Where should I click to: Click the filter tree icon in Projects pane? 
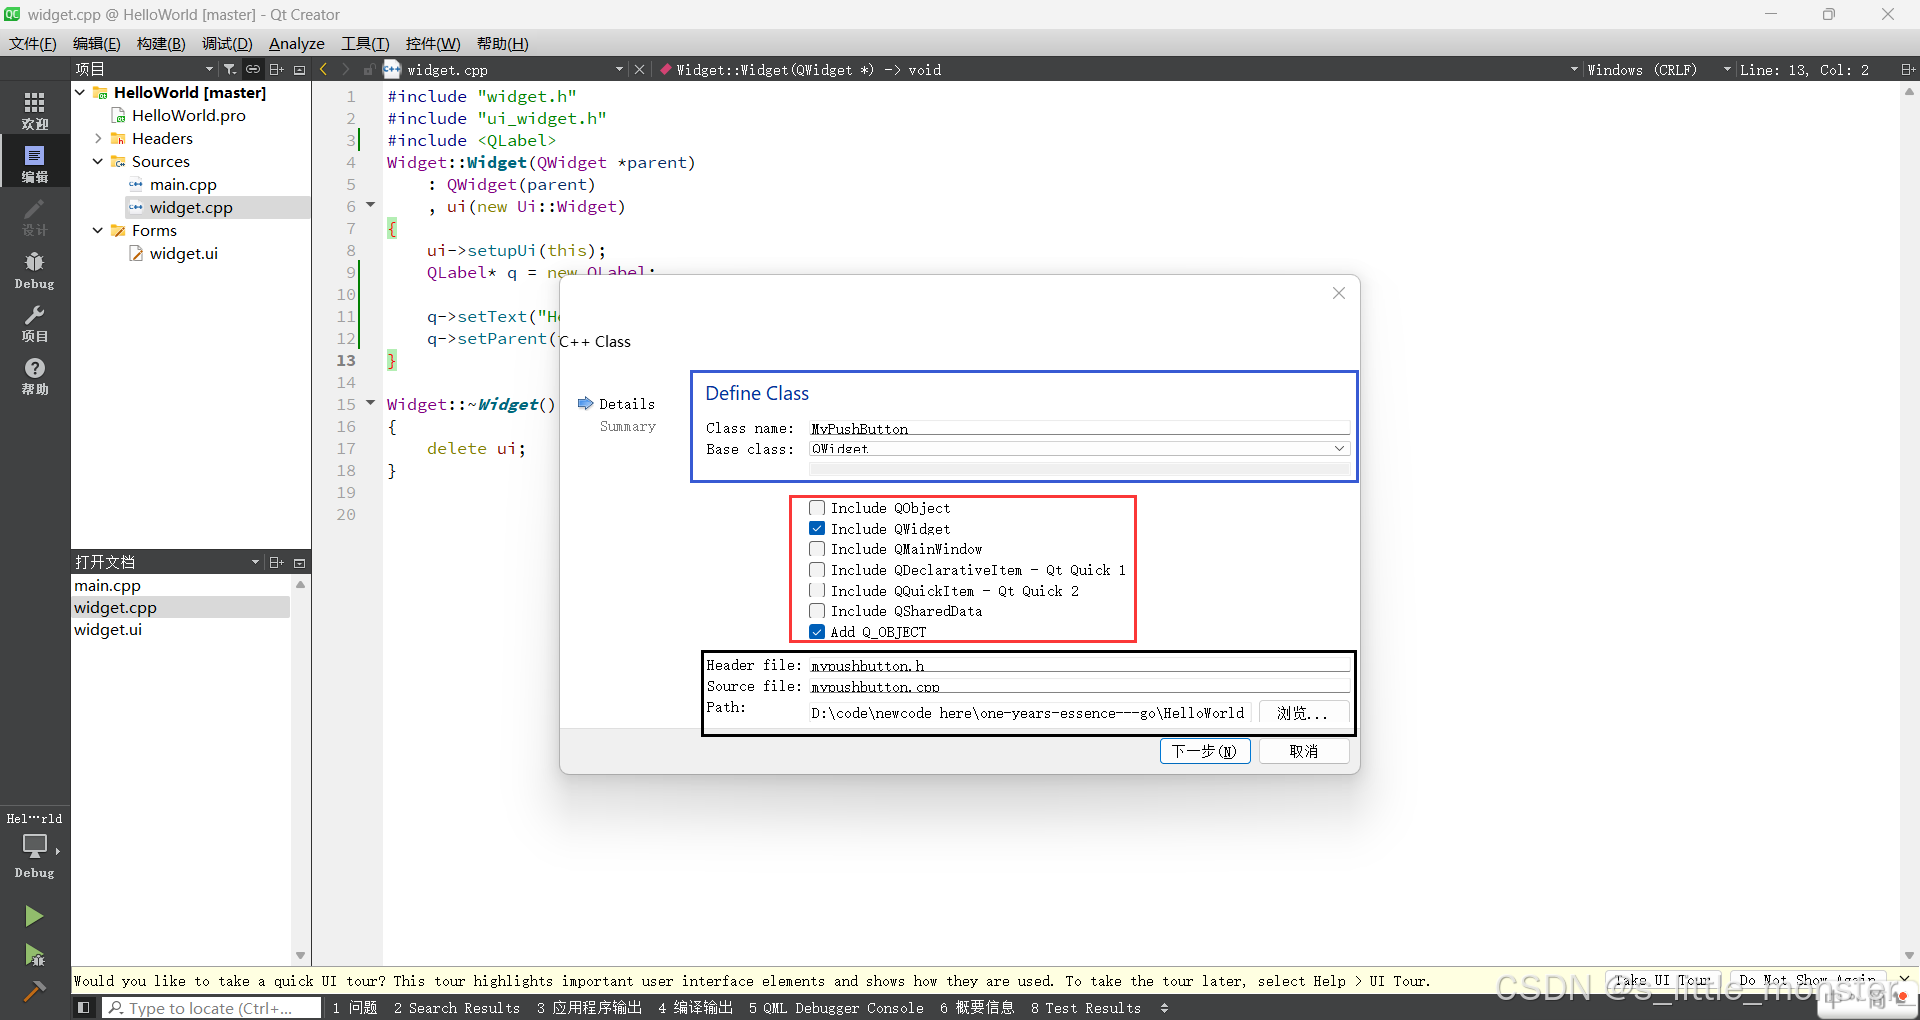pos(230,69)
